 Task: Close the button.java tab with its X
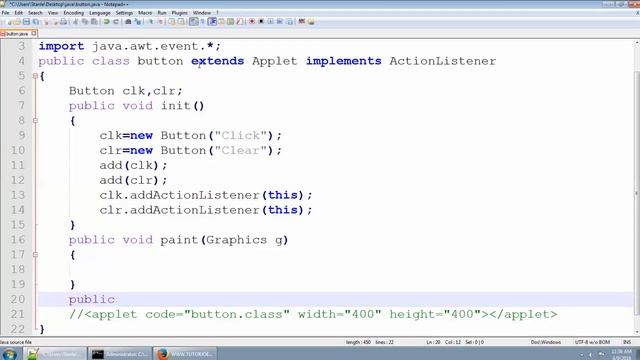click(x=34, y=33)
